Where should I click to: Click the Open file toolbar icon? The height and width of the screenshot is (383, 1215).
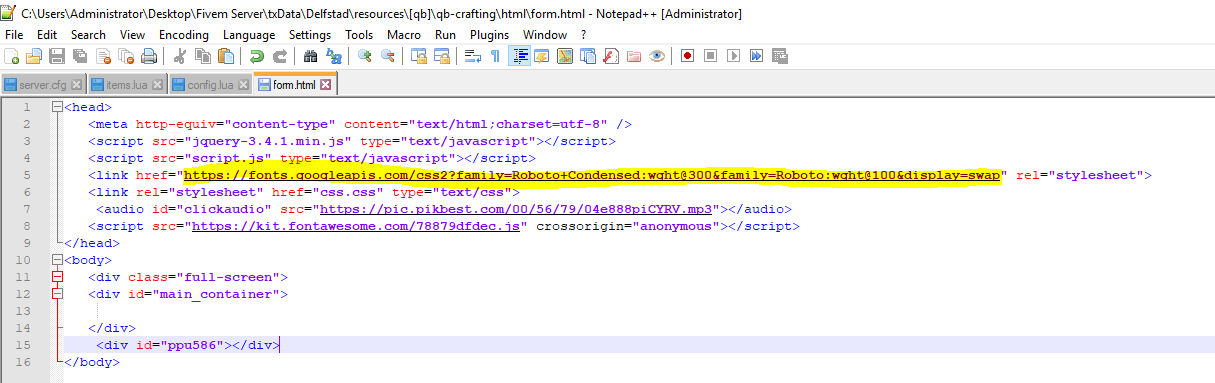(33, 55)
